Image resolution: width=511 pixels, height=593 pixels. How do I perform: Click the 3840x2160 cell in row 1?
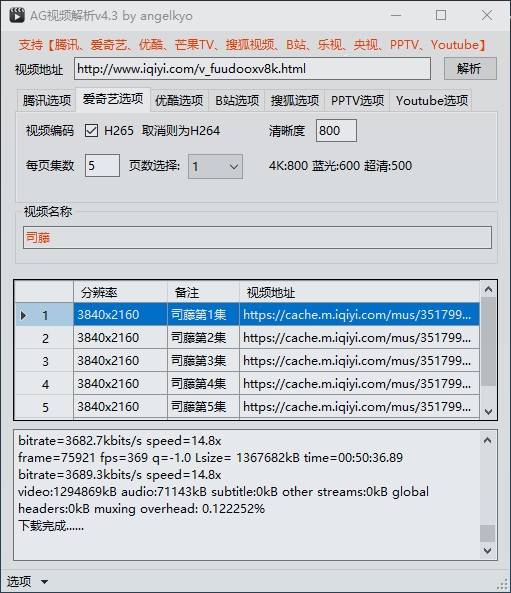click(120, 315)
